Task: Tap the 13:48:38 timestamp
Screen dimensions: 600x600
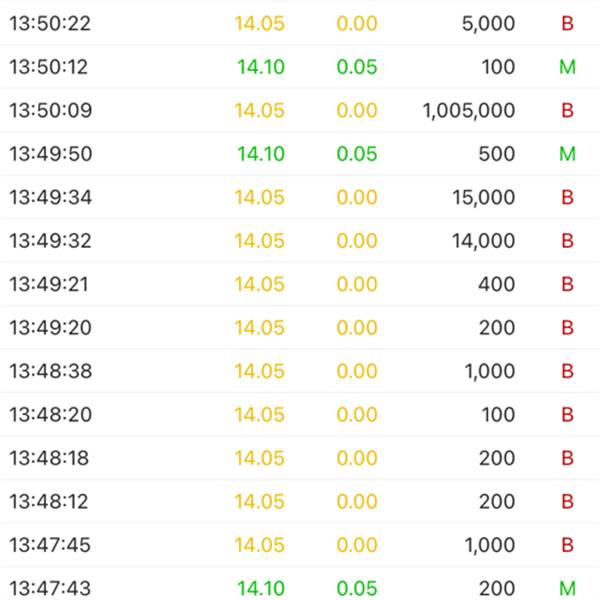Action: 51,371
